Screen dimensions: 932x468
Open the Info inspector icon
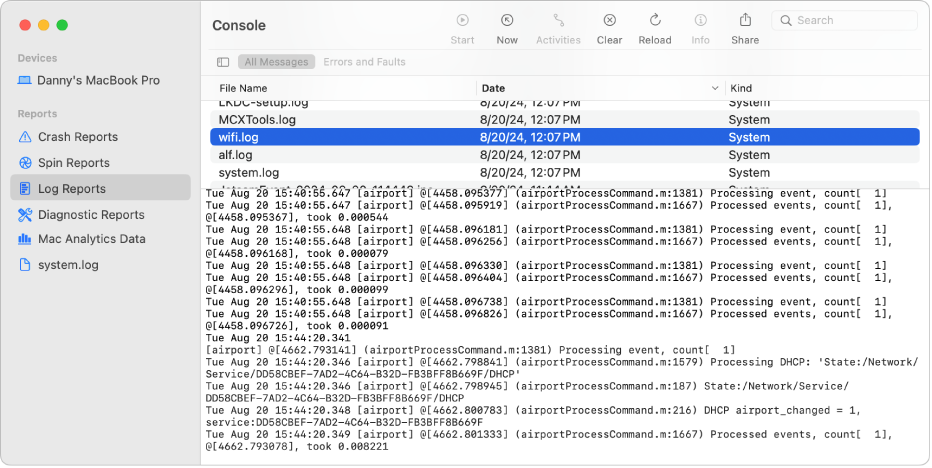pos(700,20)
